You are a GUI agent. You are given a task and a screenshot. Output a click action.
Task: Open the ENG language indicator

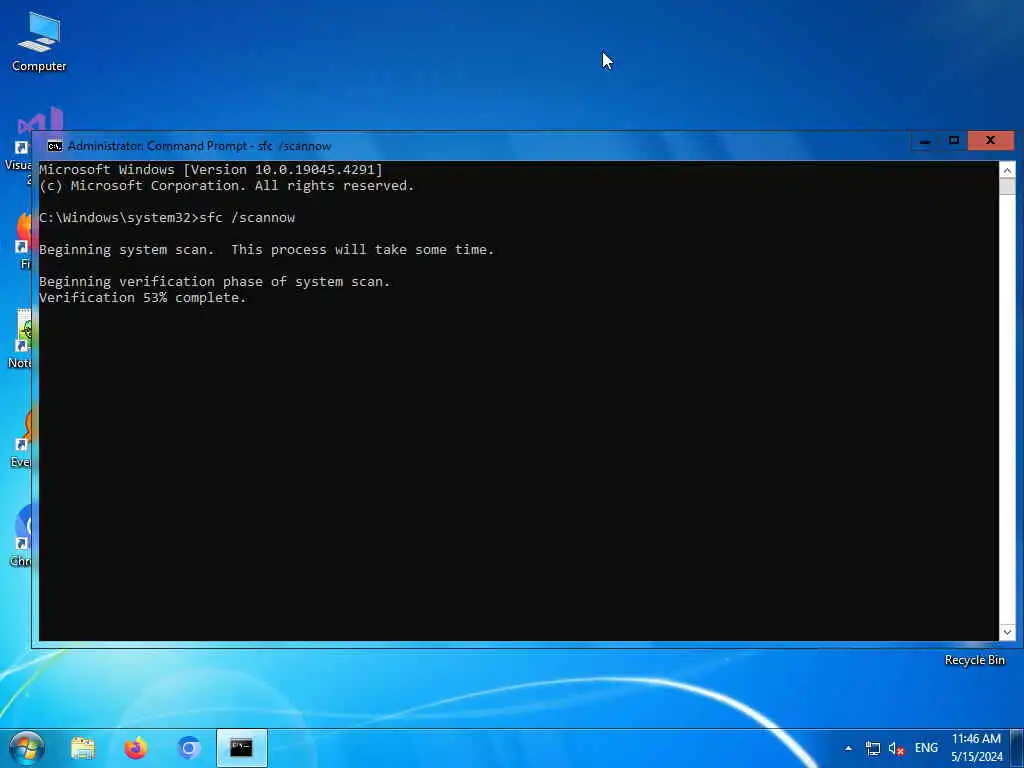pos(926,748)
